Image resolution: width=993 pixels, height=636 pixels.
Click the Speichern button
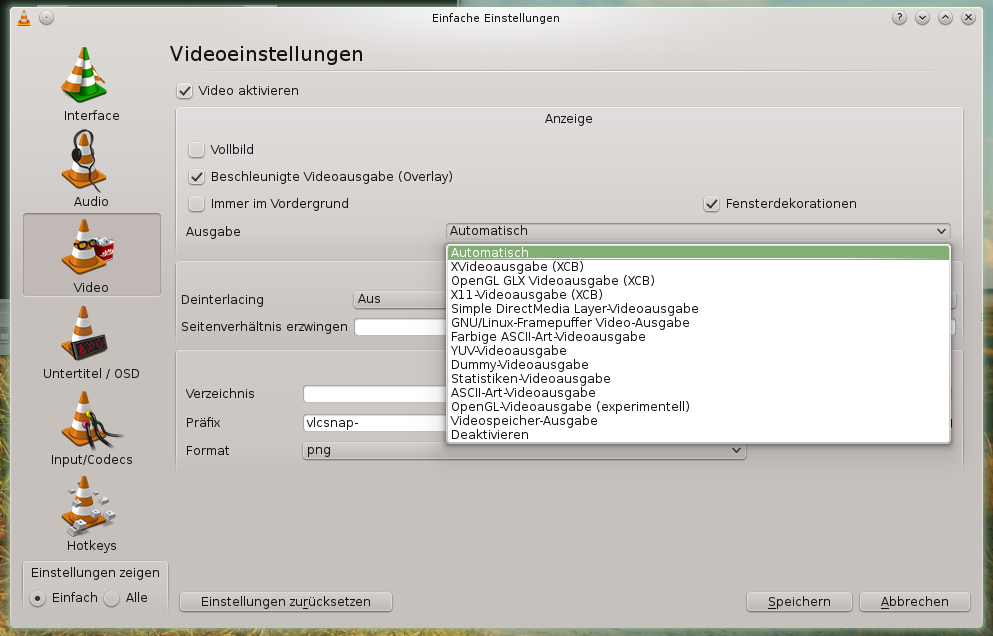(799, 602)
